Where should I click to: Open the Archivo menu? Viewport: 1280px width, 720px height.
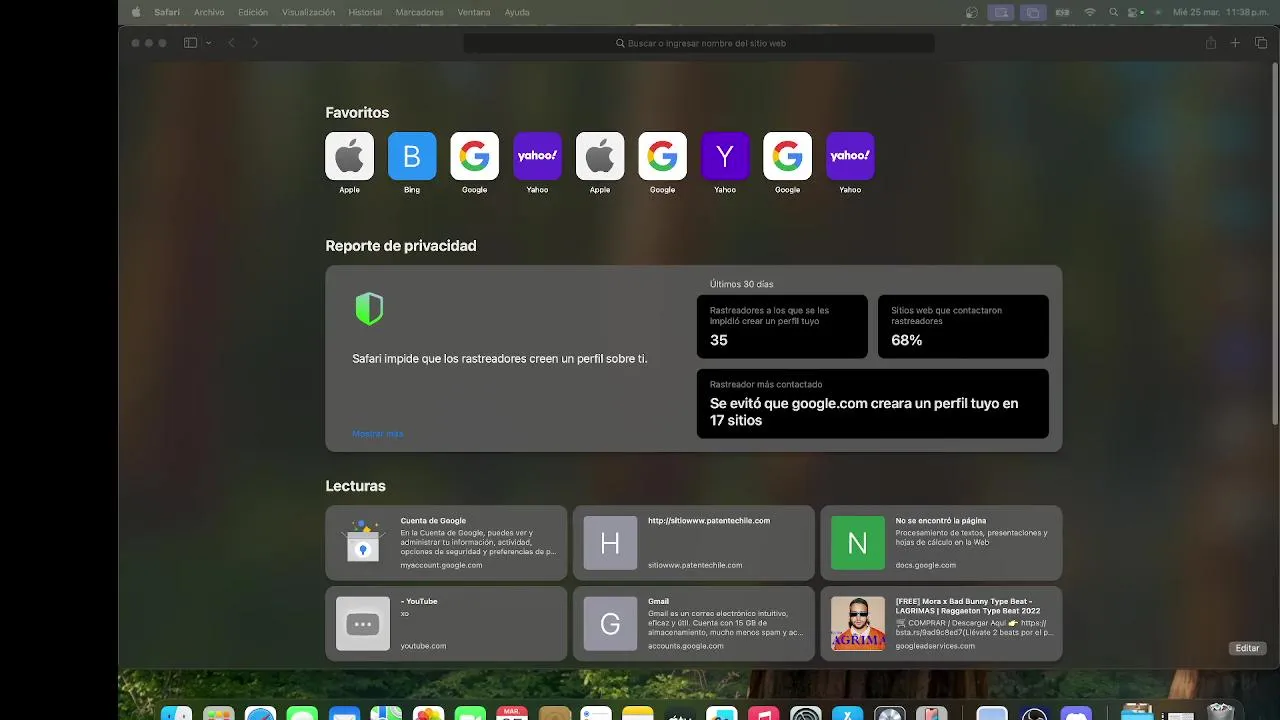pyautogui.click(x=209, y=12)
